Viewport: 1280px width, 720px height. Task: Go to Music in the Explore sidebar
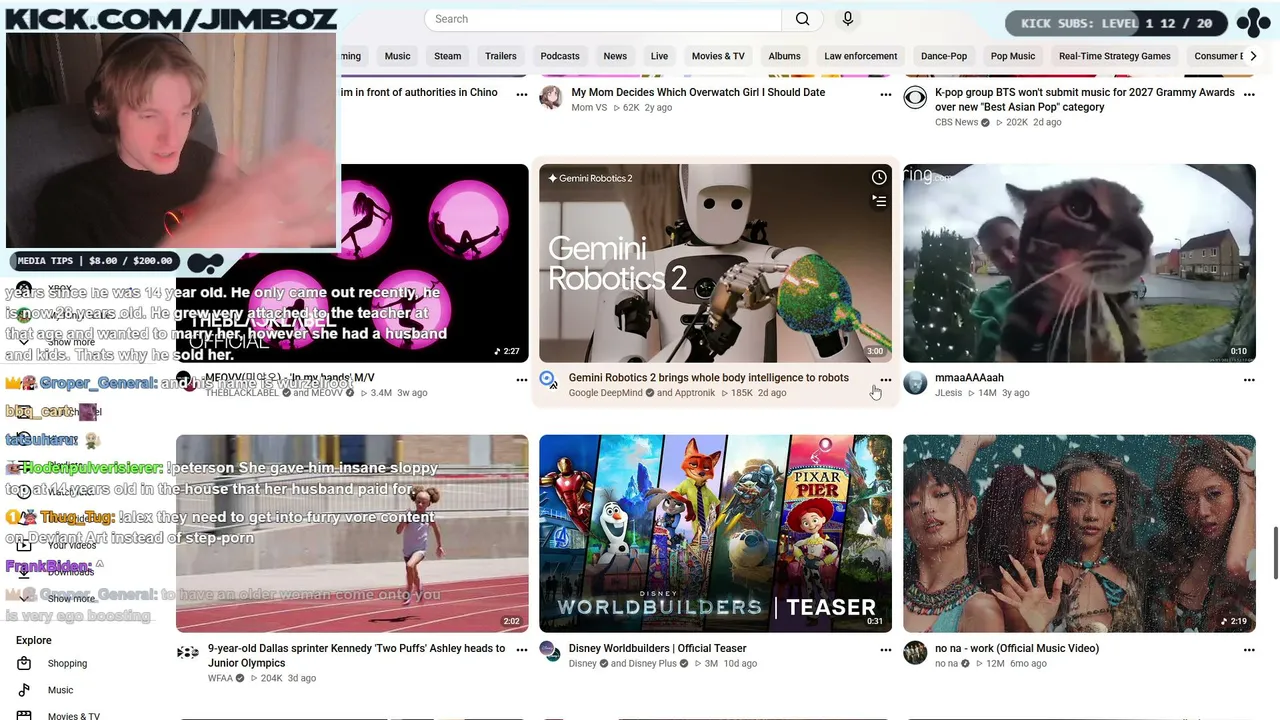point(60,690)
